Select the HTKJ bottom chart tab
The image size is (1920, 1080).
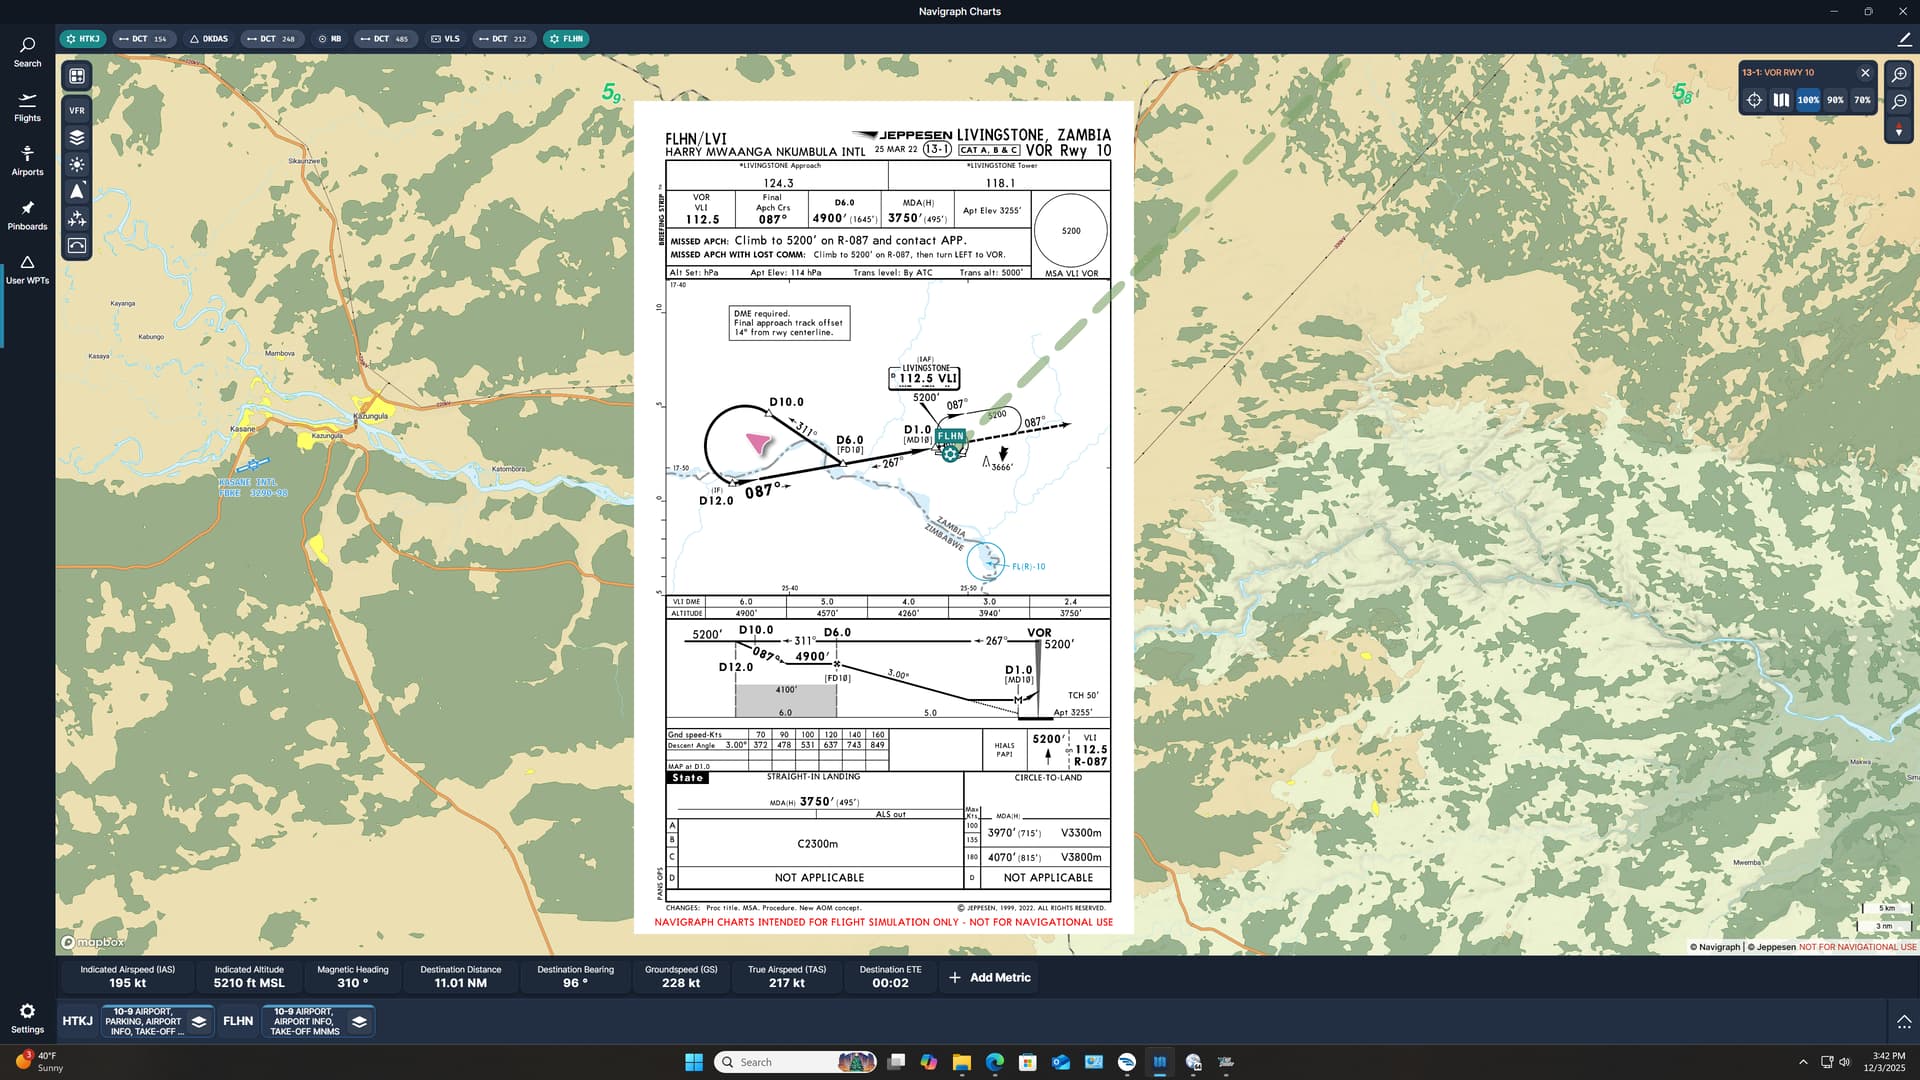[x=77, y=1021]
